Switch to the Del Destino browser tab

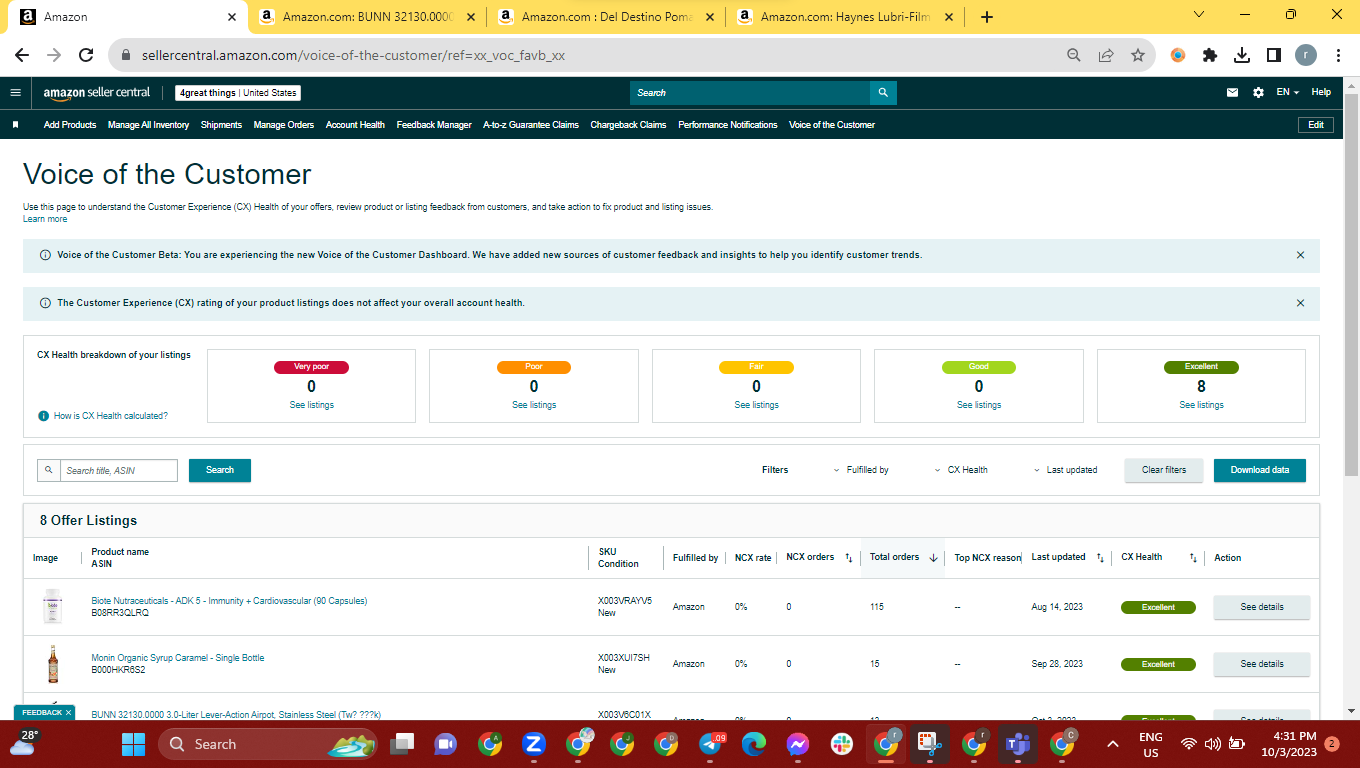pyautogui.click(x=607, y=17)
